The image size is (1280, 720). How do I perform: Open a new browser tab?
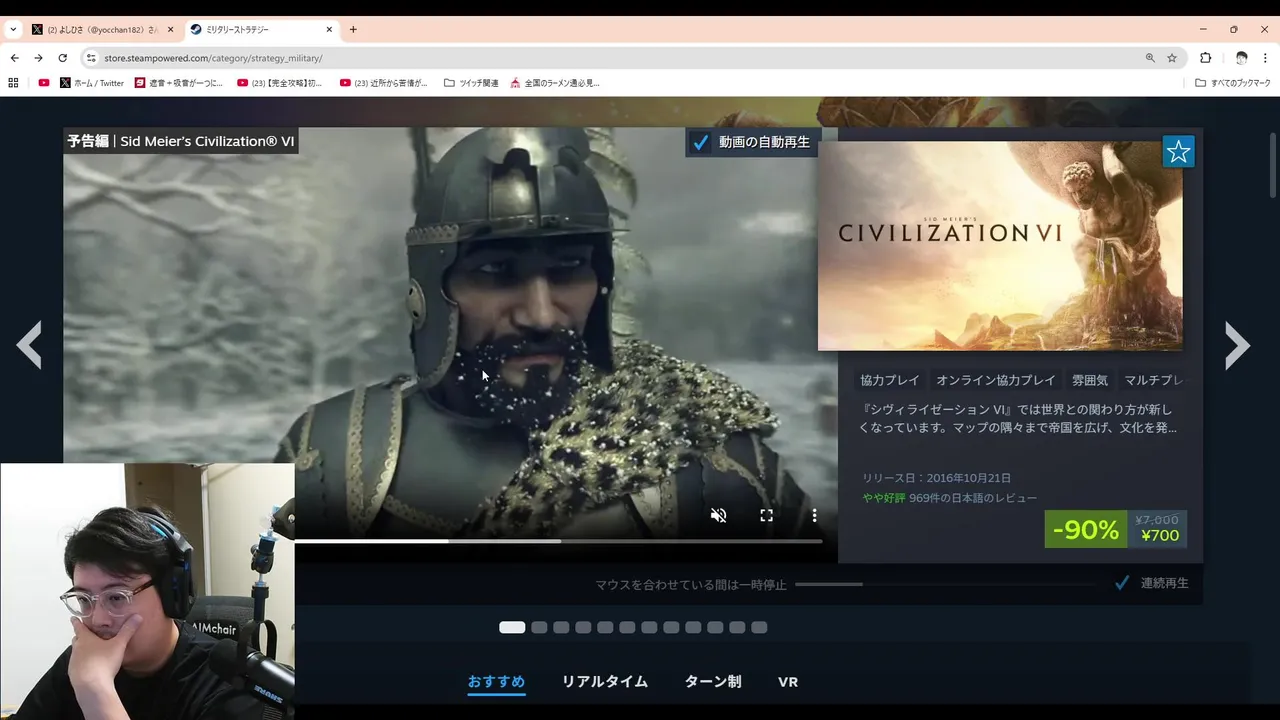click(x=353, y=29)
